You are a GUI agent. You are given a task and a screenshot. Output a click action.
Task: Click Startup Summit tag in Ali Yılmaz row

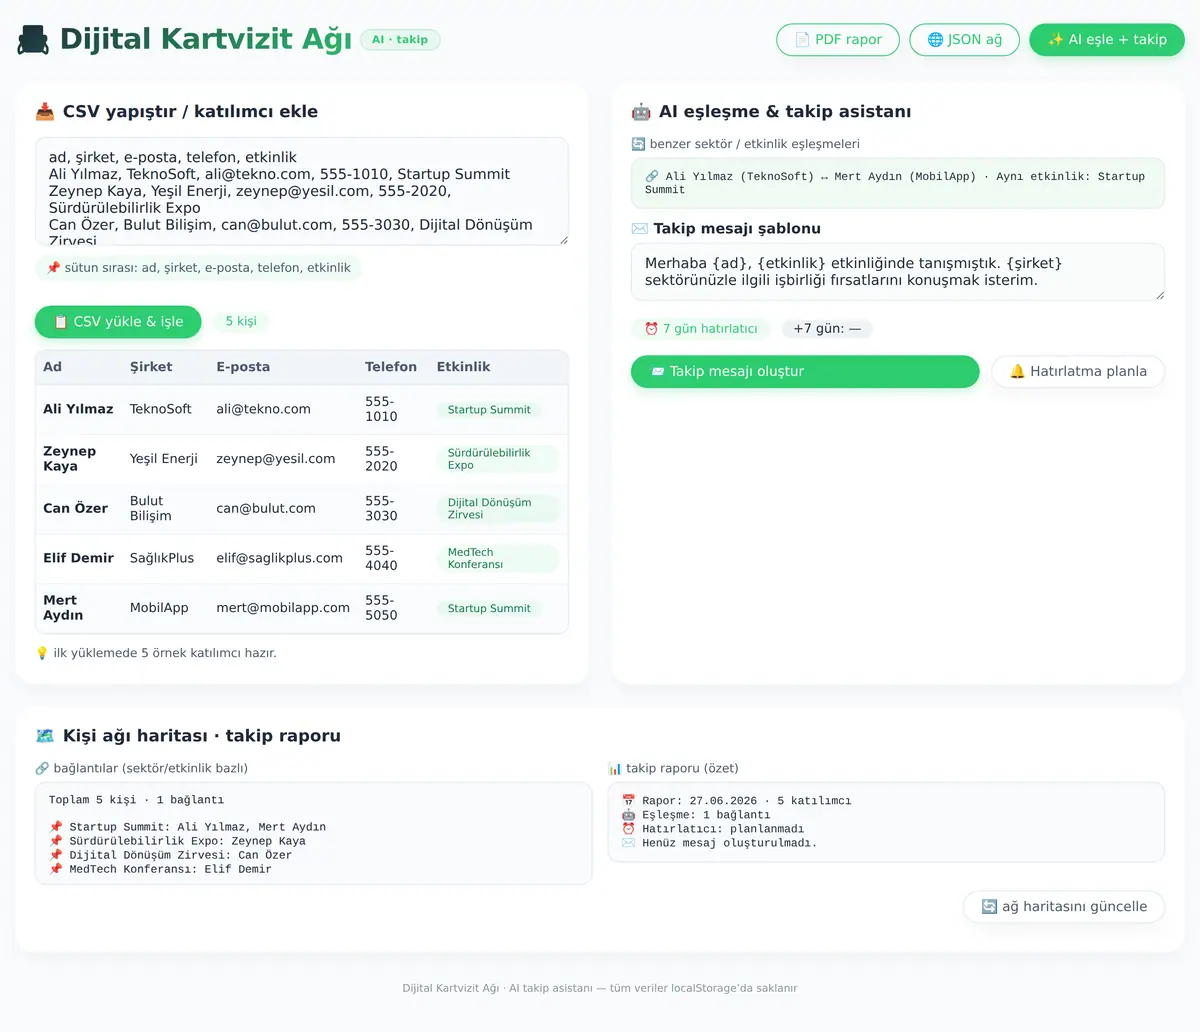click(489, 410)
